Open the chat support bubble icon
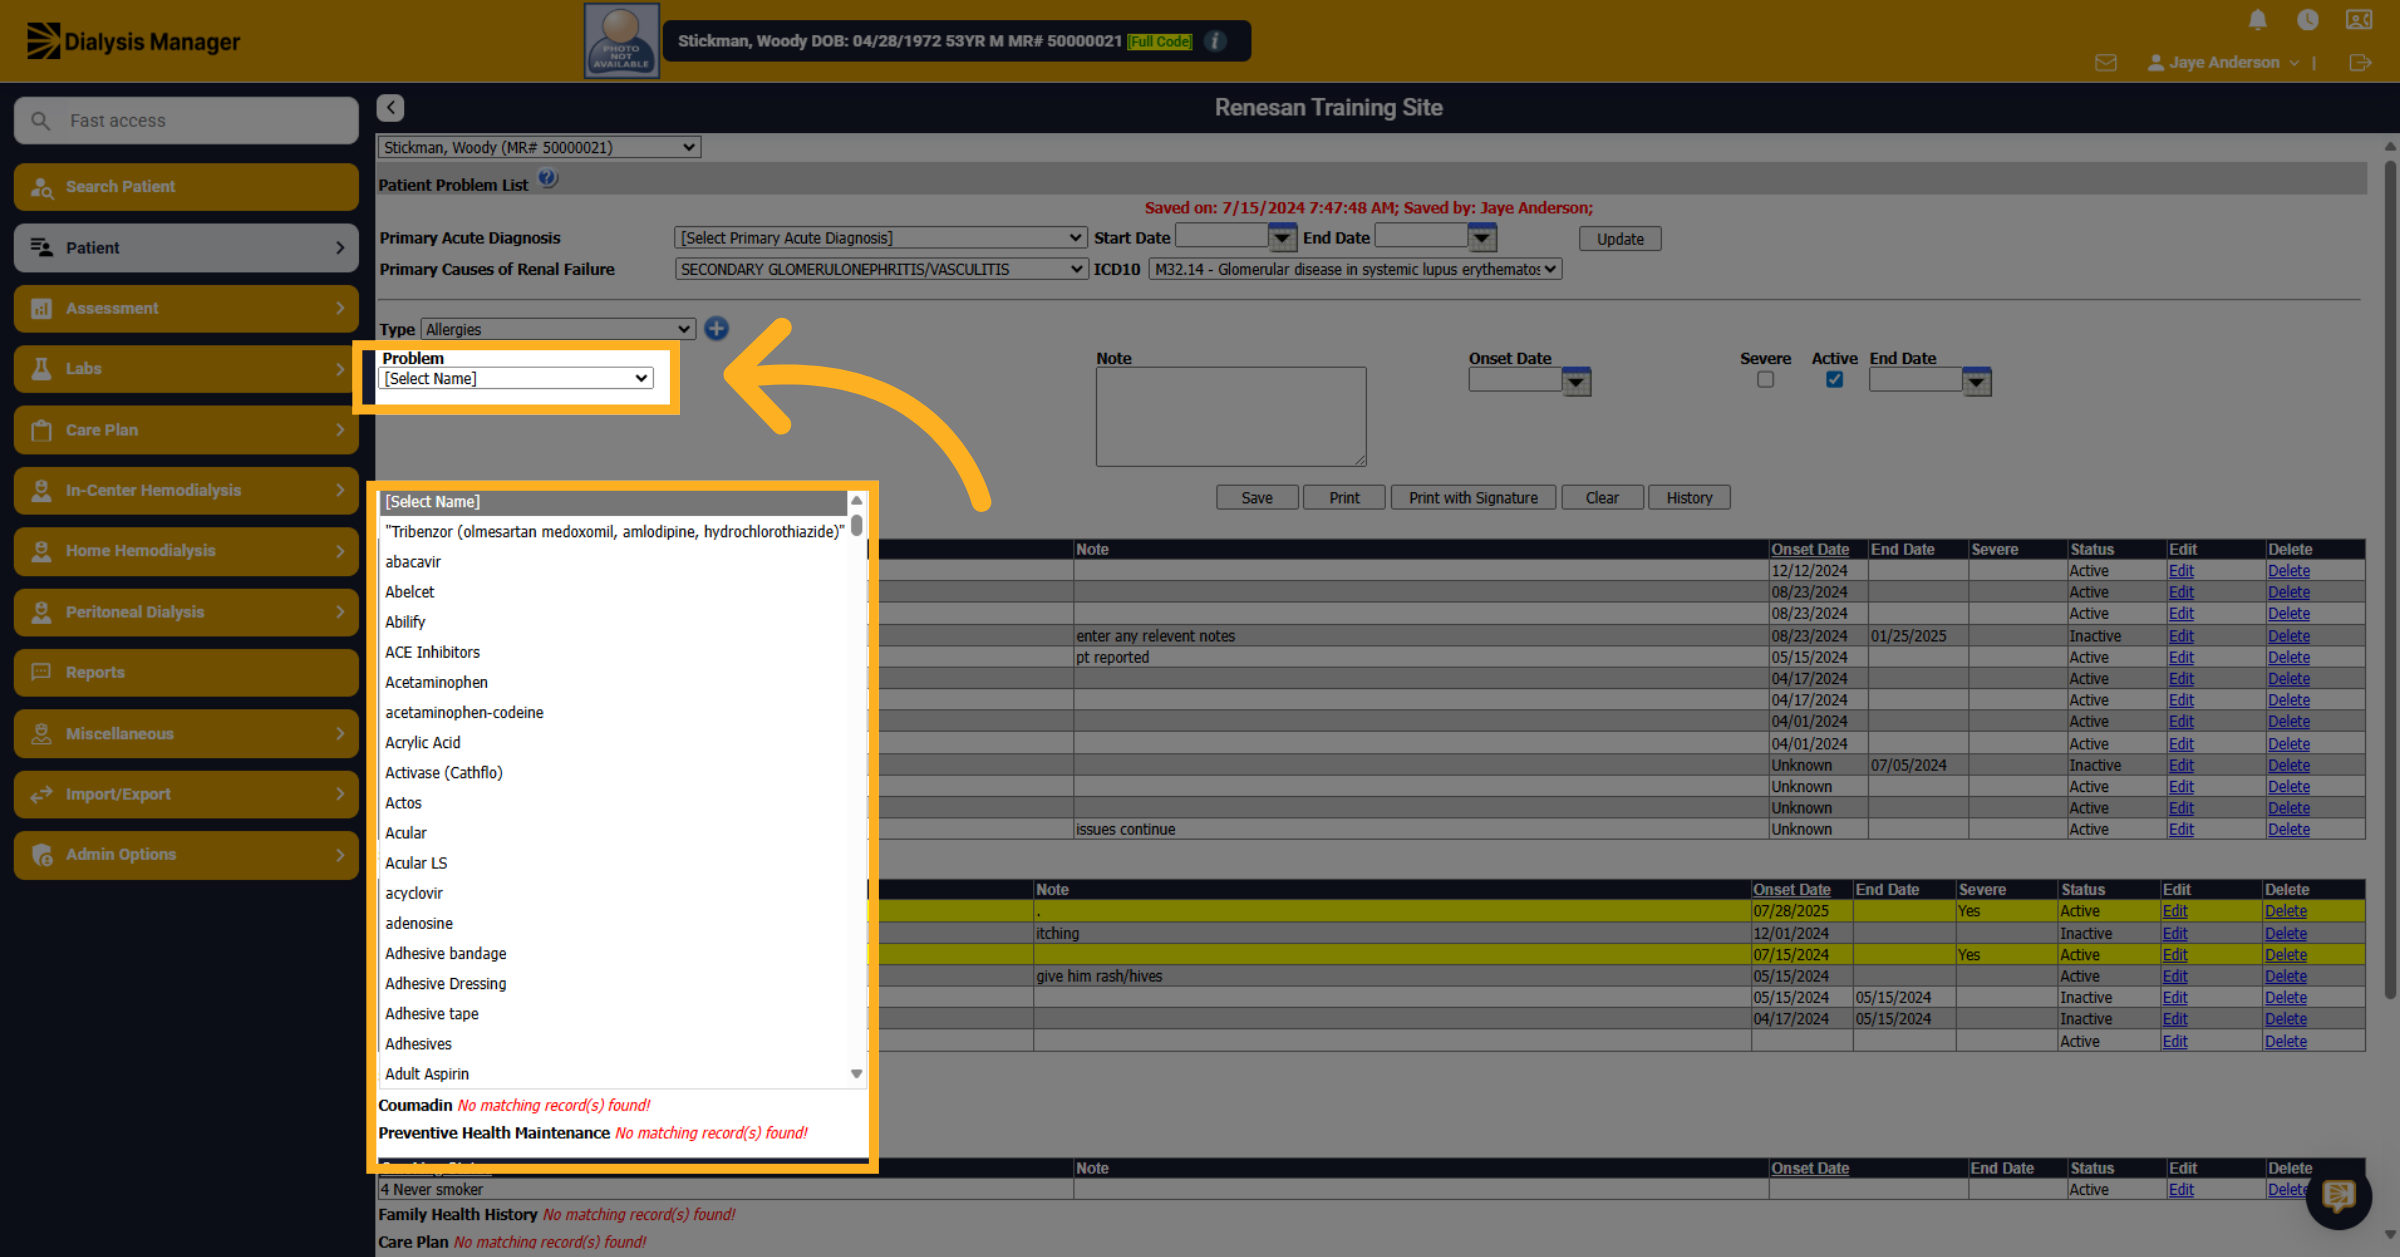This screenshot has height=1257, width=2400. 2339,1195
